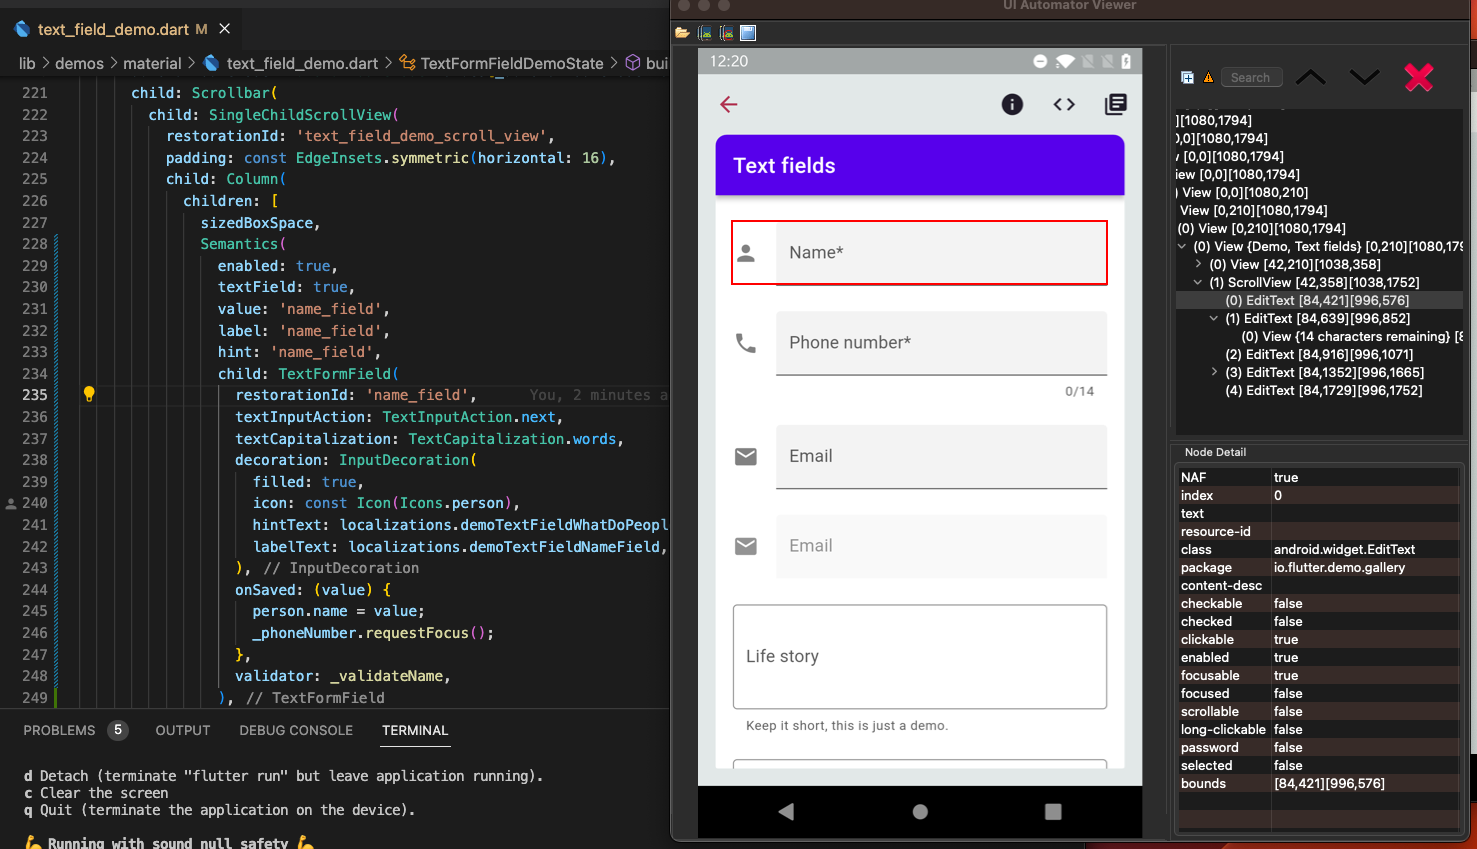Click the lightbulb quick-fix in the editor
The image size is (1477, 849).
pyautogui.click(x=88, y=394)
